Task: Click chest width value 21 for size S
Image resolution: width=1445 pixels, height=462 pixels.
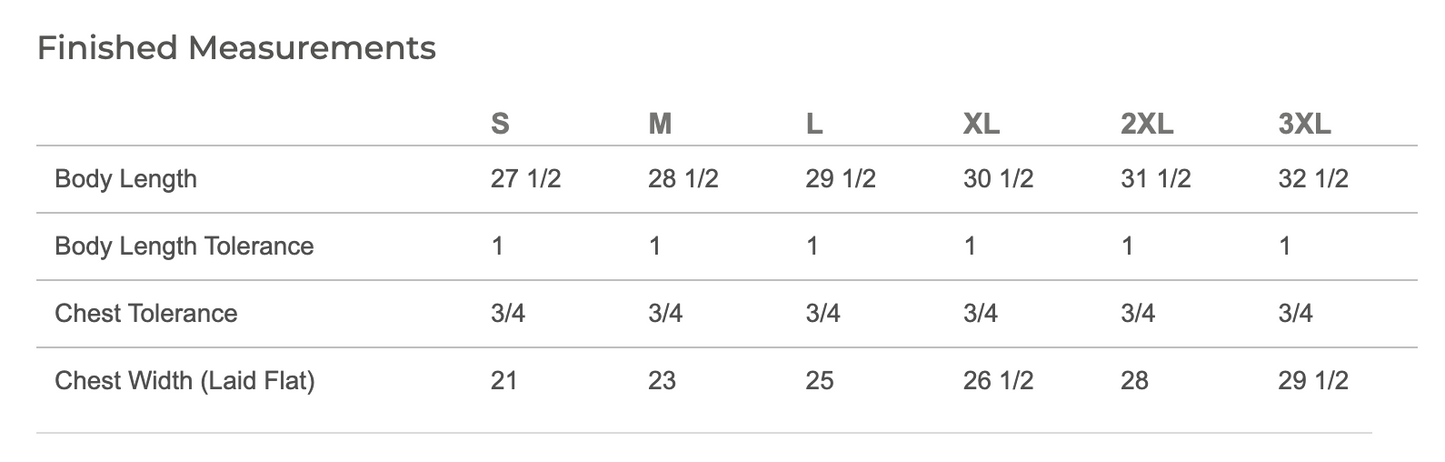Action: point(504,381)
